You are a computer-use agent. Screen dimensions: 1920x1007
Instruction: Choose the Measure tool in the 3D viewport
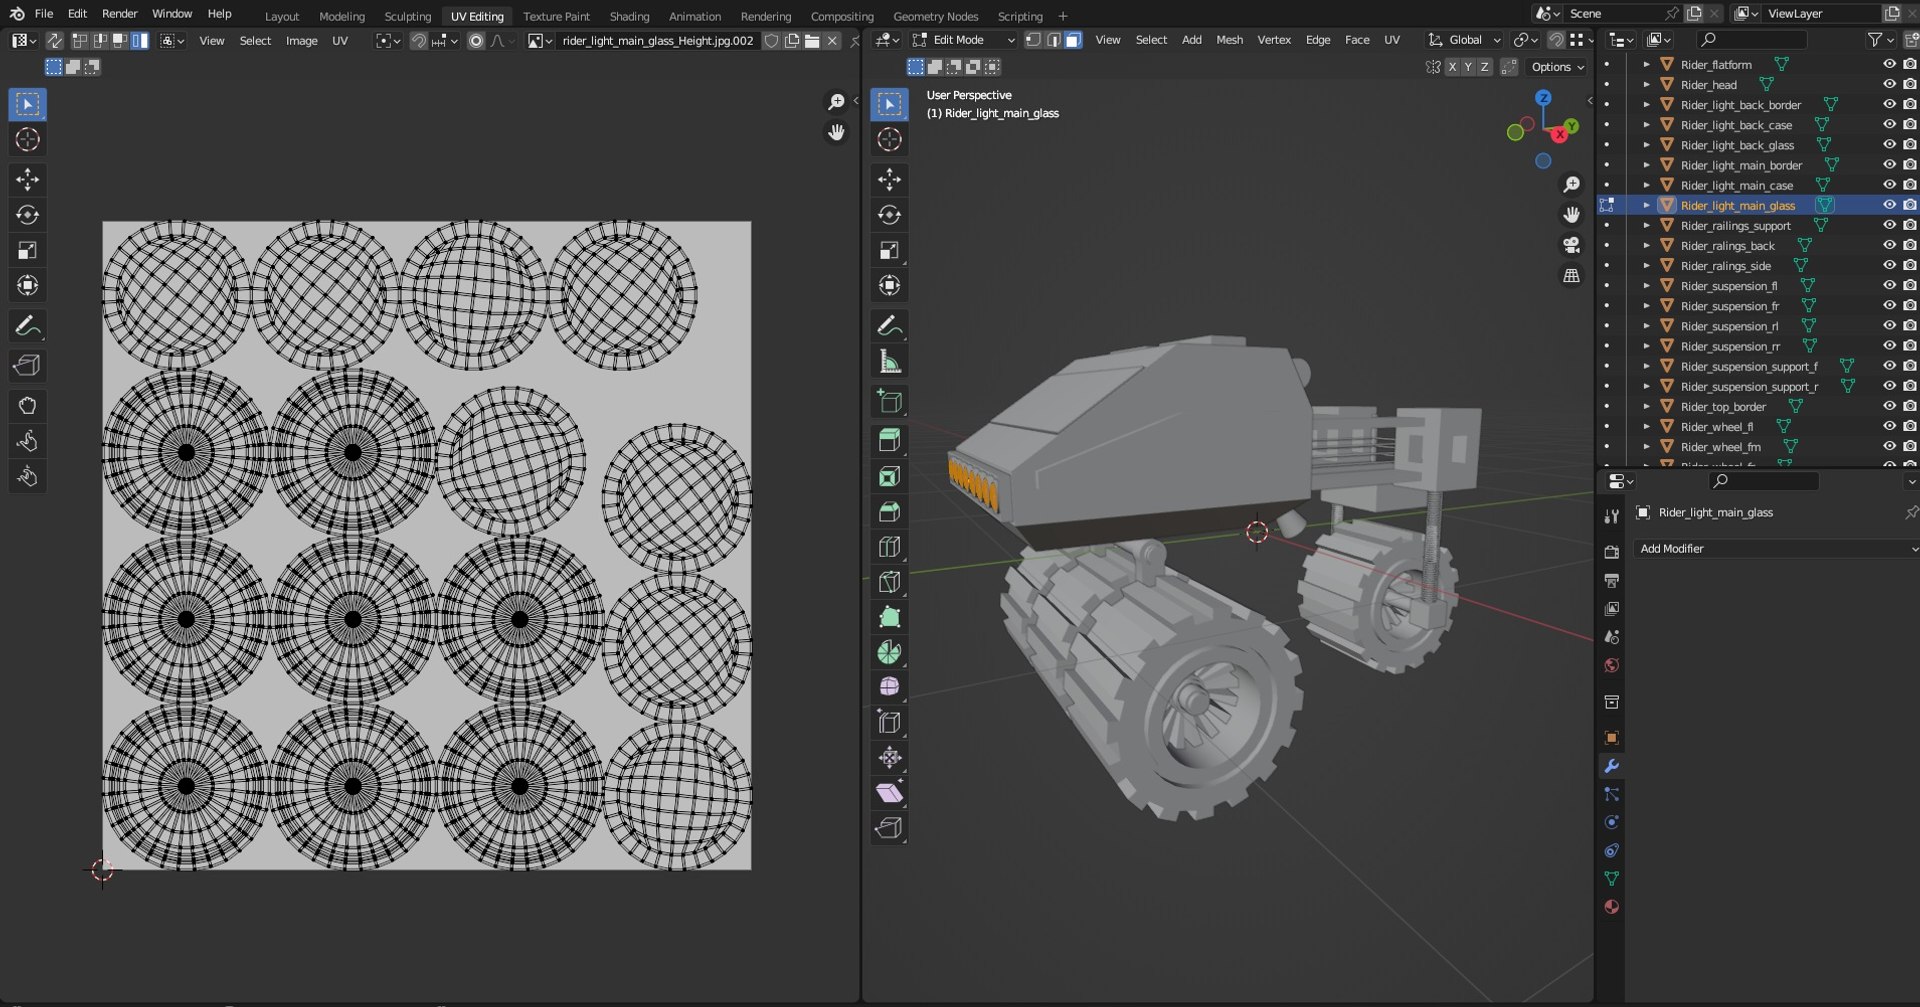click(889, 362)
